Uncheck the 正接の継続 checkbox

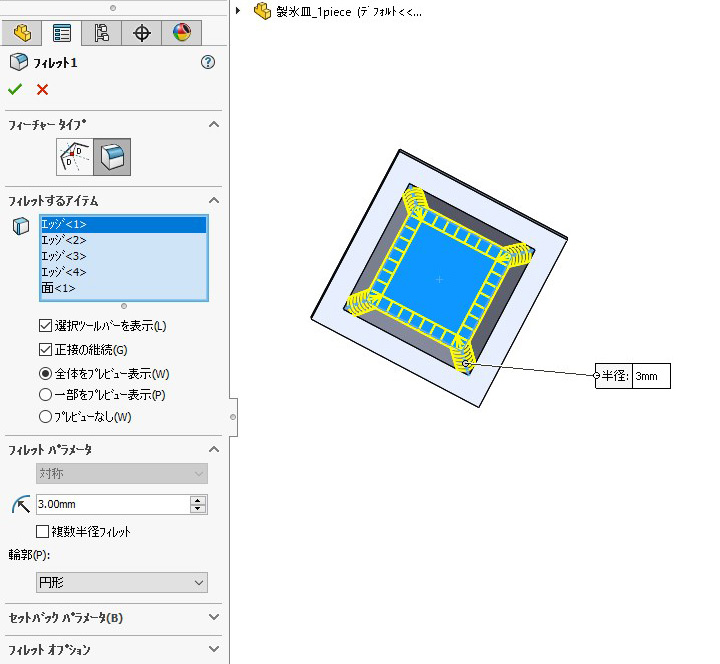[x=45, y=350]
